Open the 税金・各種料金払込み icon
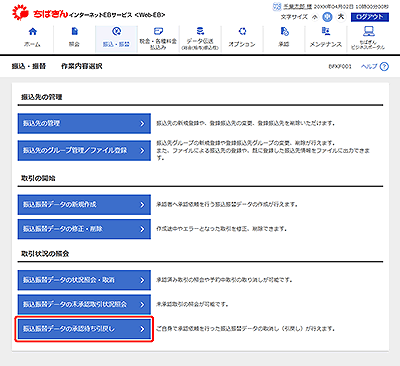This screenshot has width=400, height=366. (158, 31)
